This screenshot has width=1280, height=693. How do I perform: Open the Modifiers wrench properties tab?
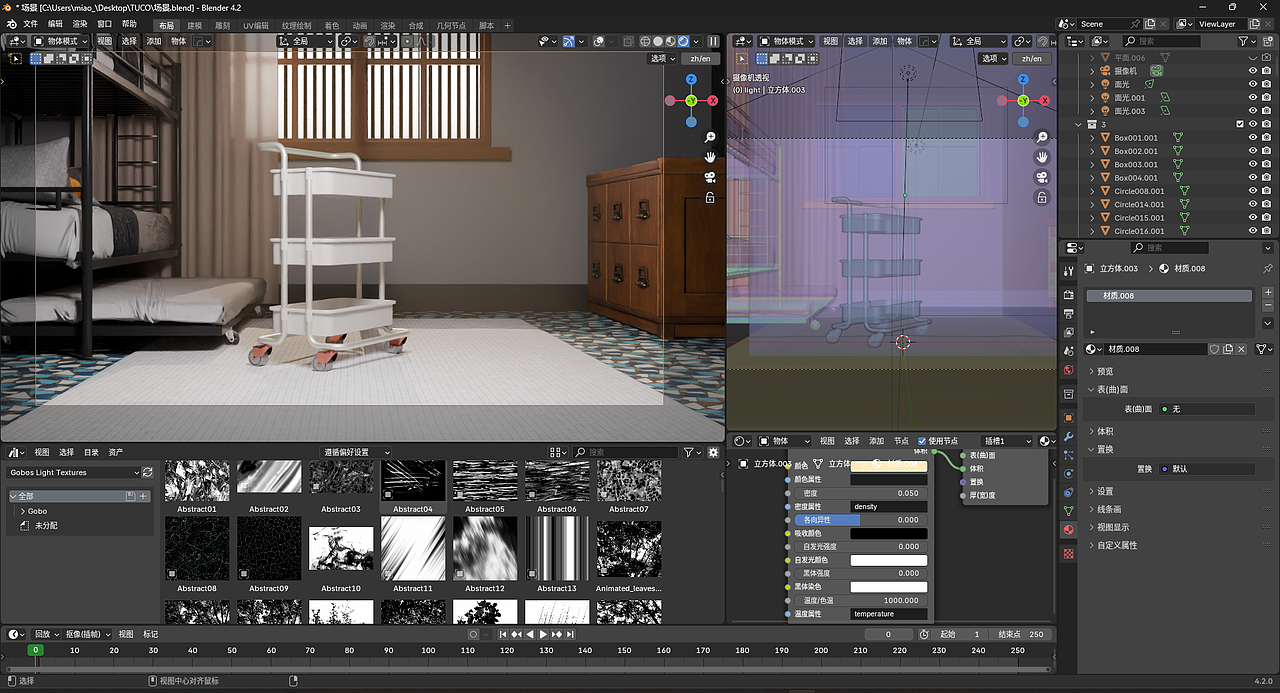coord(1068,436)
